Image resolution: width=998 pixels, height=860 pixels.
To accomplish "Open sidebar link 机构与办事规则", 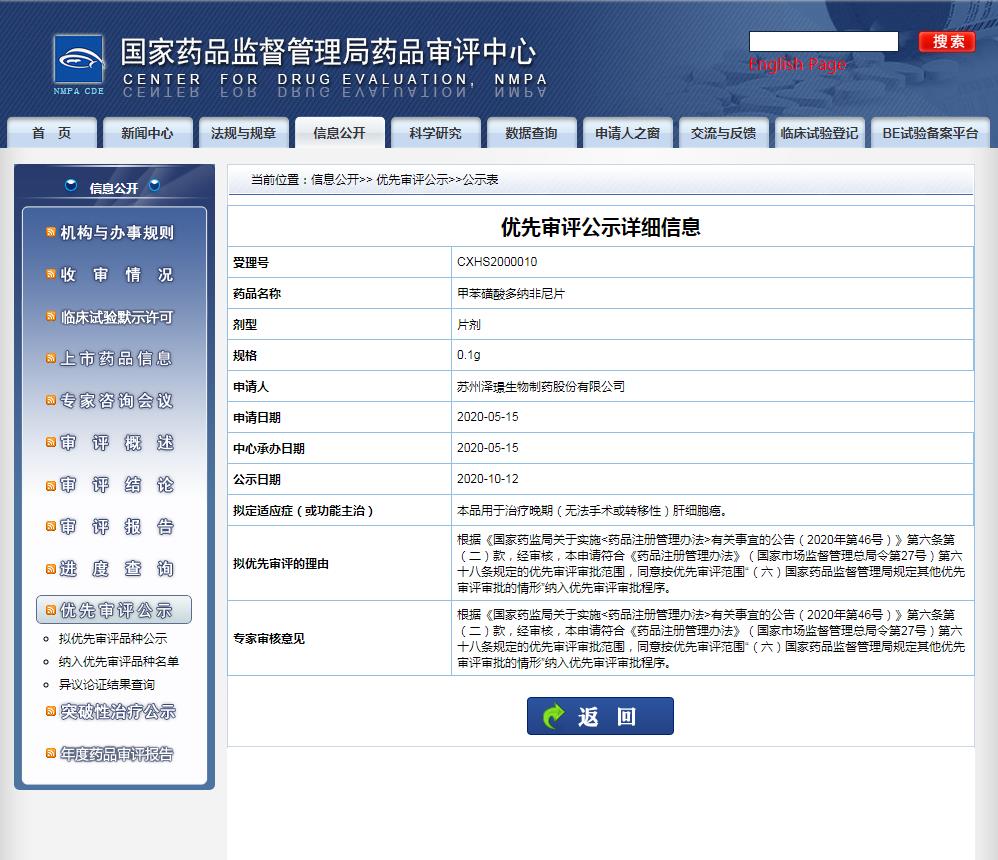I will point(117,232).
